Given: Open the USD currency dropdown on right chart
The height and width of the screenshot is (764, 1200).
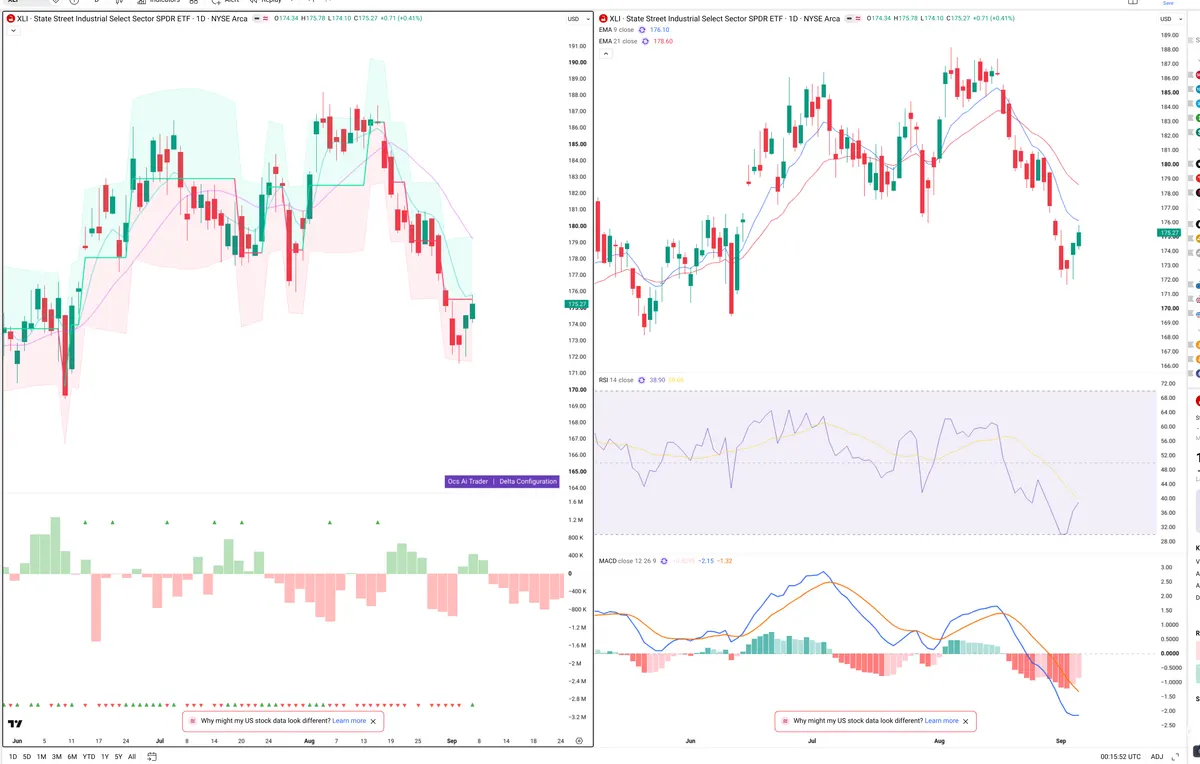Looking at the screenshot, I should coord(1169,19).
